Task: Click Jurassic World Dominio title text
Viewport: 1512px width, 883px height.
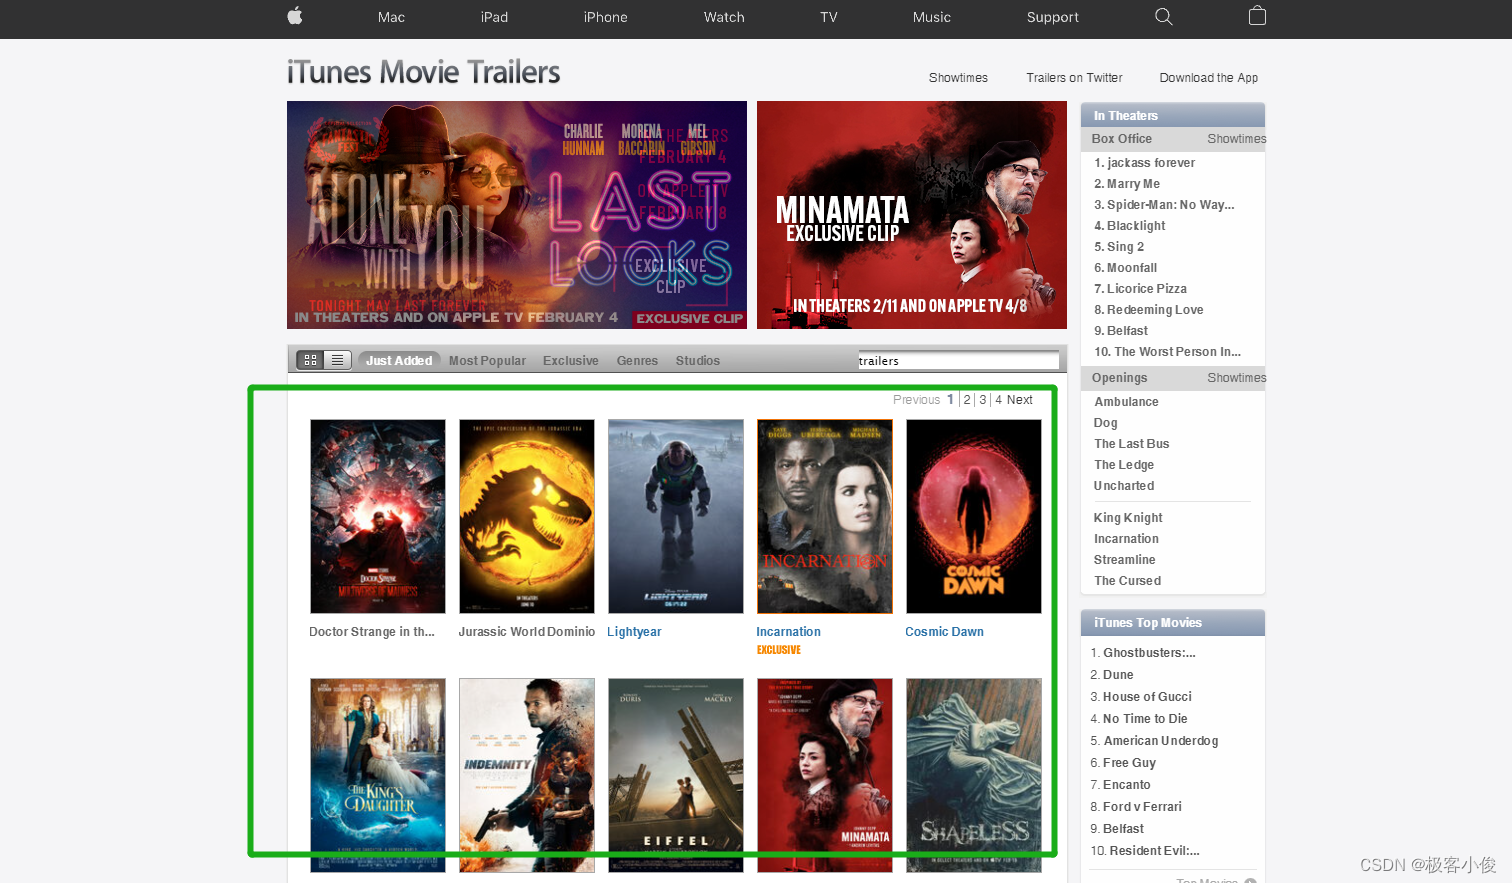Action: (x=526, y=632)
